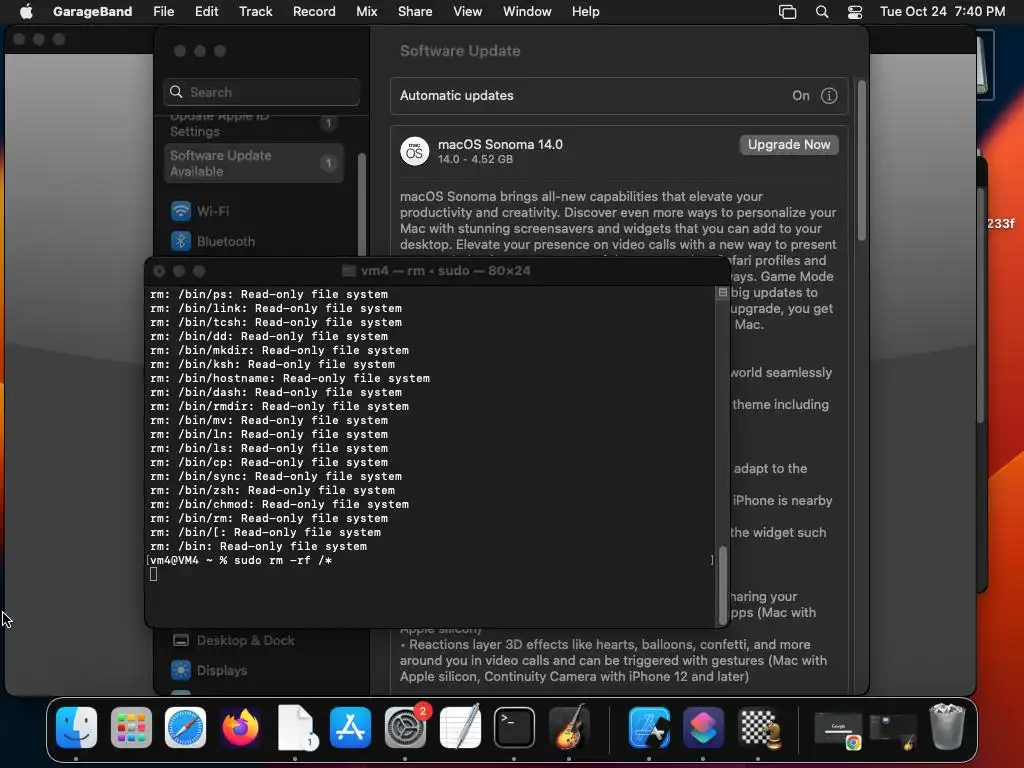This screenshot has height=768, width=1024.
Task: Open the GarageBand app menu
Action: [x=92, y=11]
